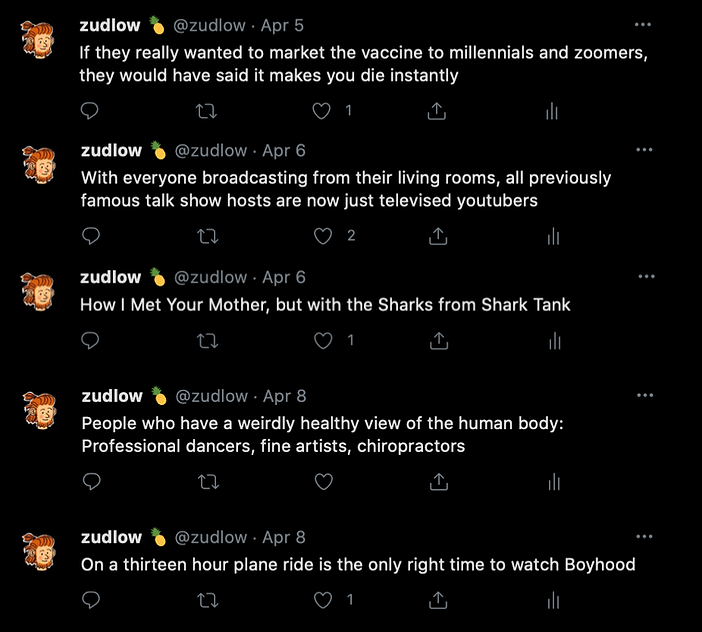Viewport: 702px width, 632px height.
Task: View analytics for the vaccine tweet
Action: (551, 111)
